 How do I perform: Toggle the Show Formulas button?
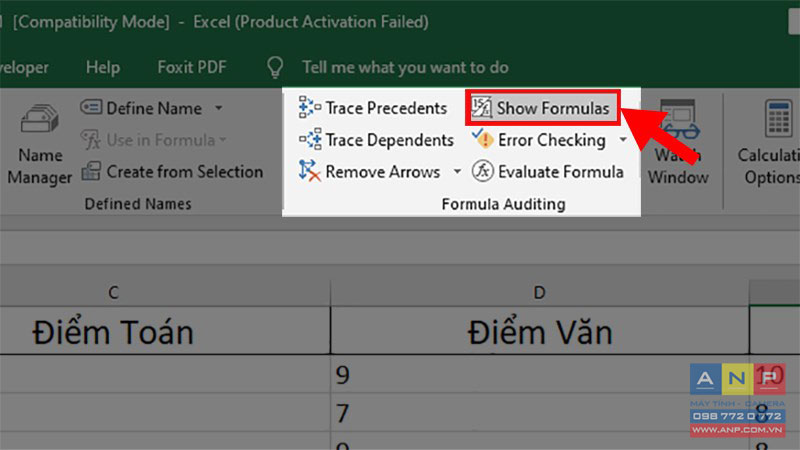click(x=542, y=108)
